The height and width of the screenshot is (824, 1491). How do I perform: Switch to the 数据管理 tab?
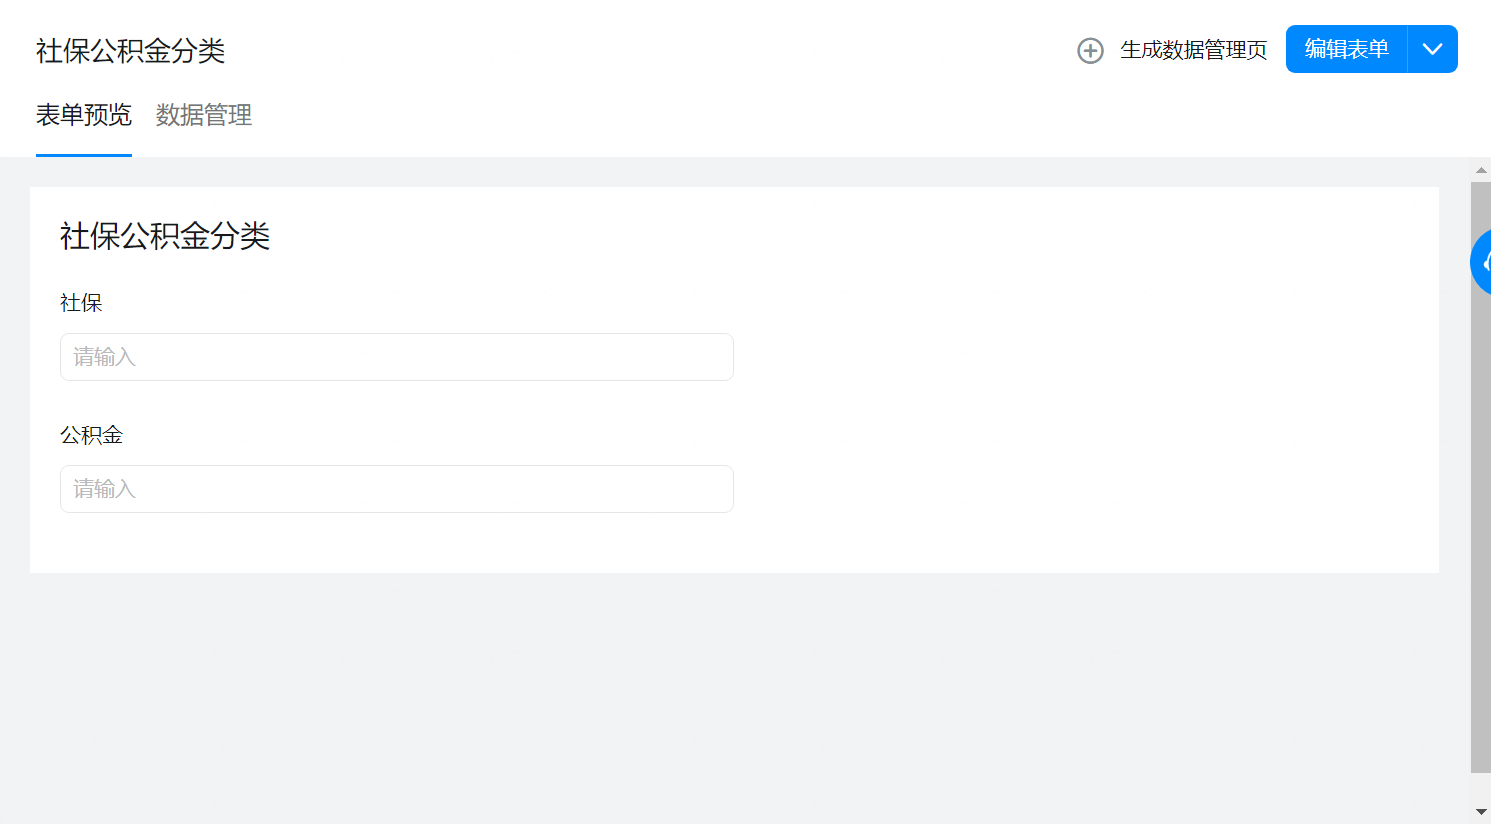click(204, 115)
